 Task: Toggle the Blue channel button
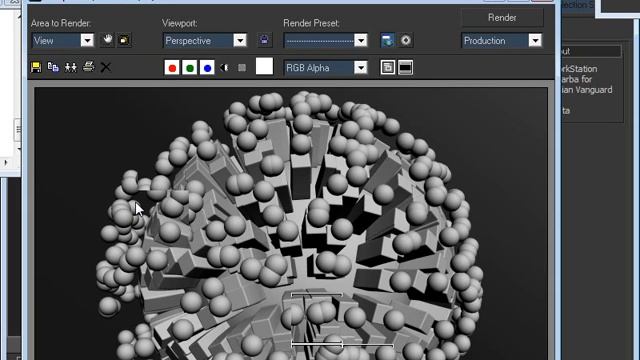207,68
